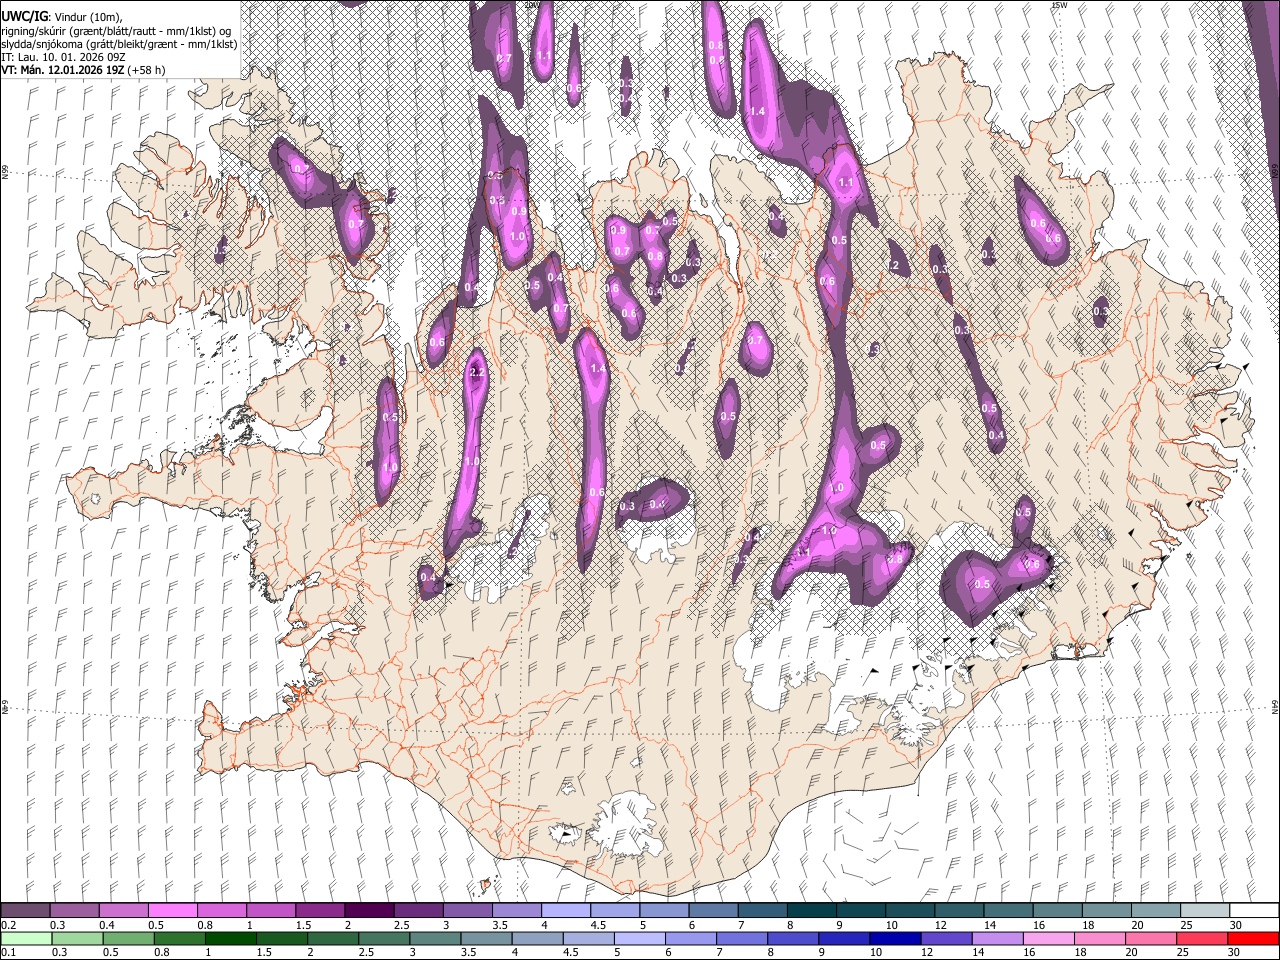Click the '0.2' label in the legend
Screen dimensions: 1280x960
(8, 925)
